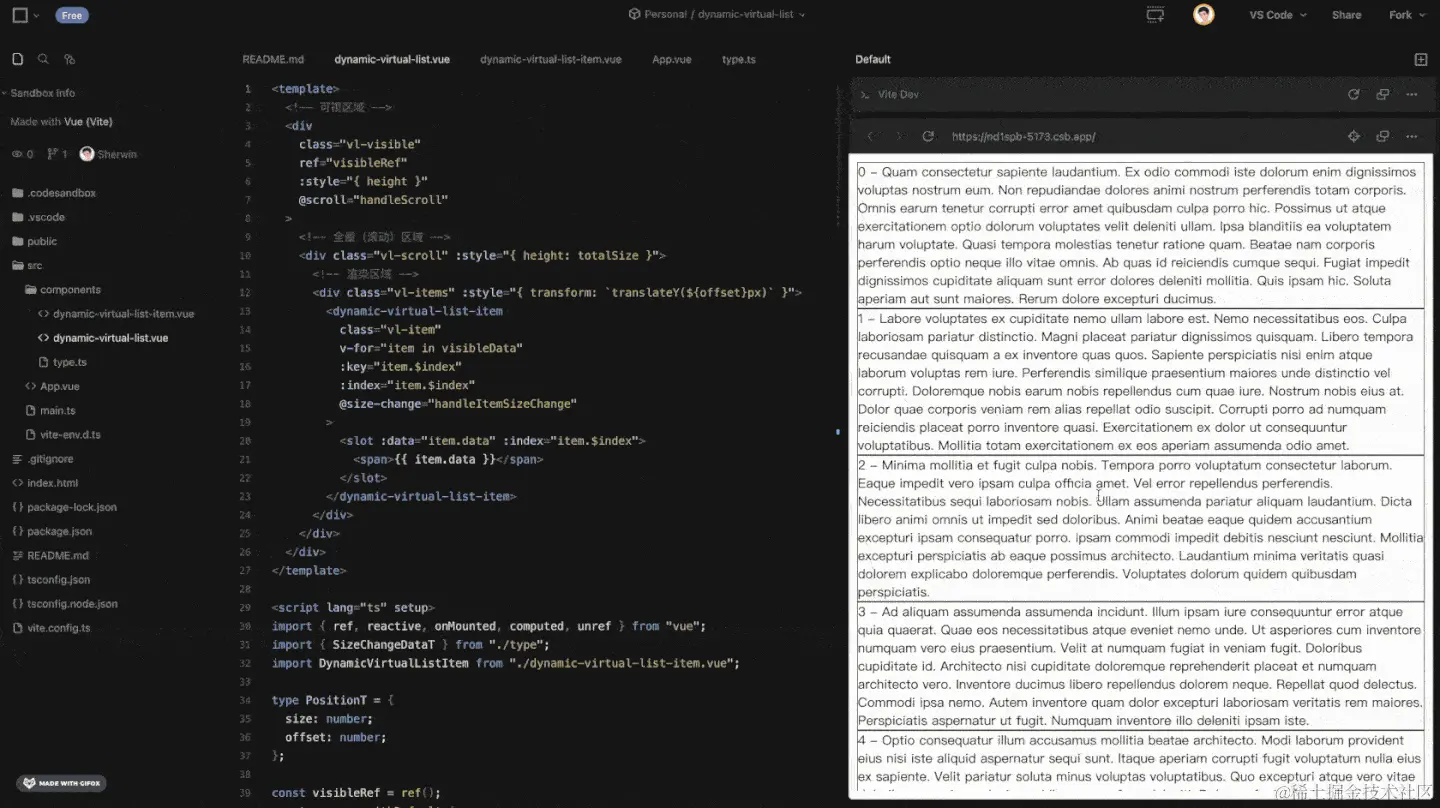Click the Vue (Vite) template link
The height and width of the screenshot is (808, 1440).
point(88,122)
